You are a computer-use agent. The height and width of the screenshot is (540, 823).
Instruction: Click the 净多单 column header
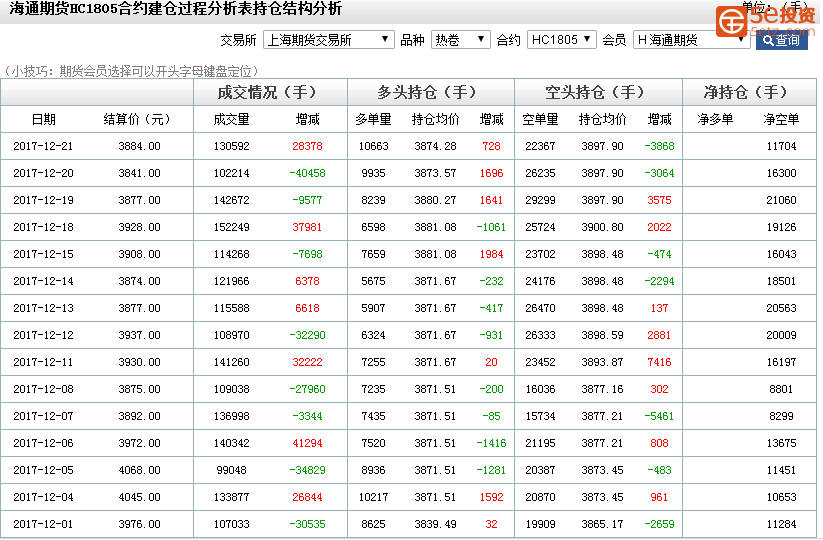(715, 120)
